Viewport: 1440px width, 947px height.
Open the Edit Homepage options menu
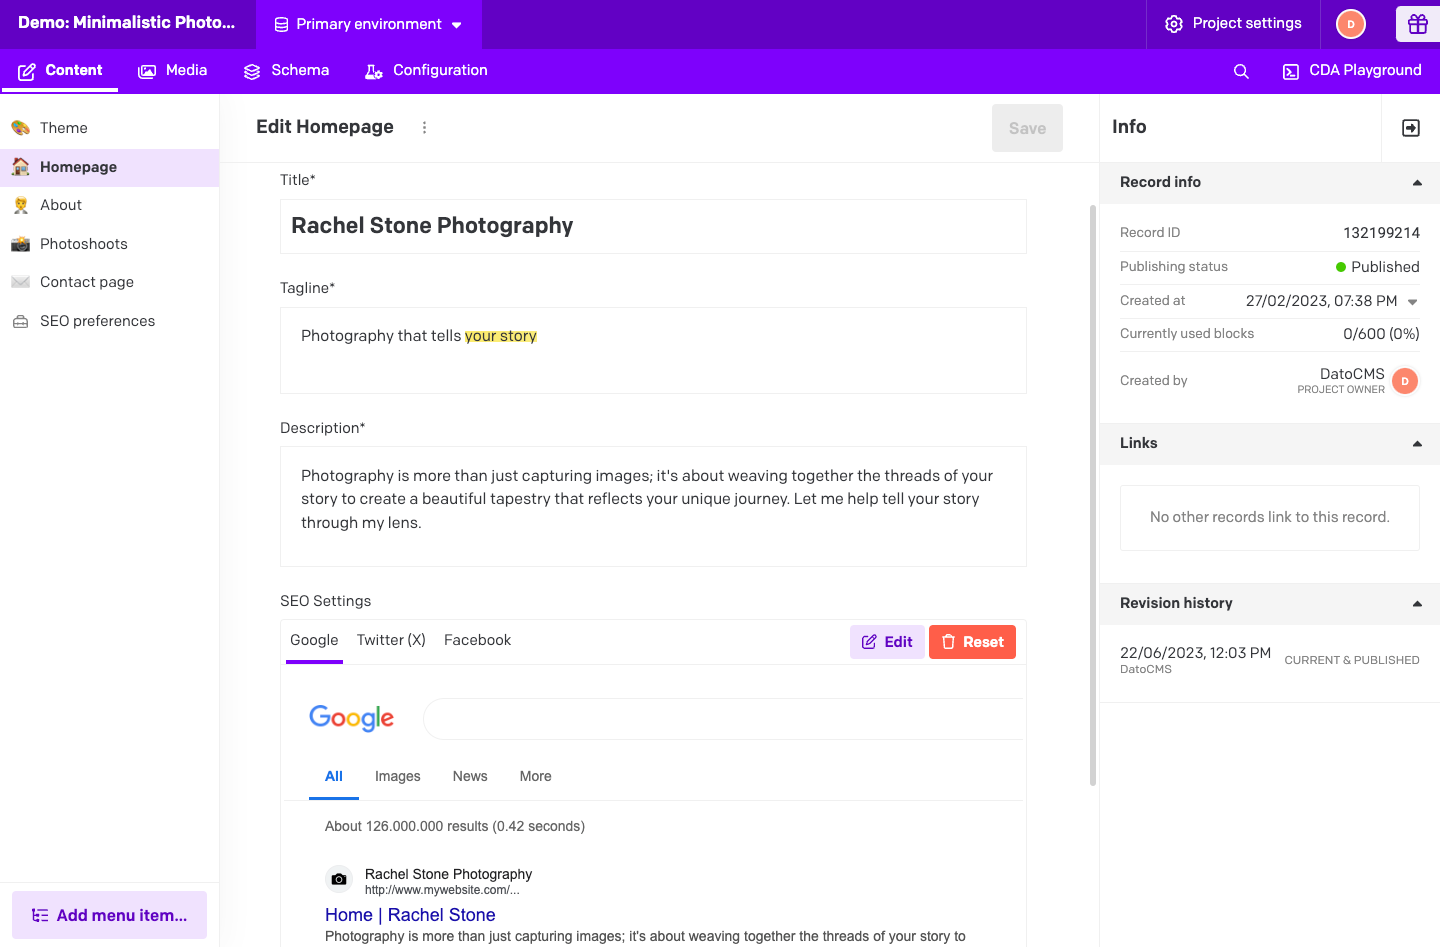[424, 127]
